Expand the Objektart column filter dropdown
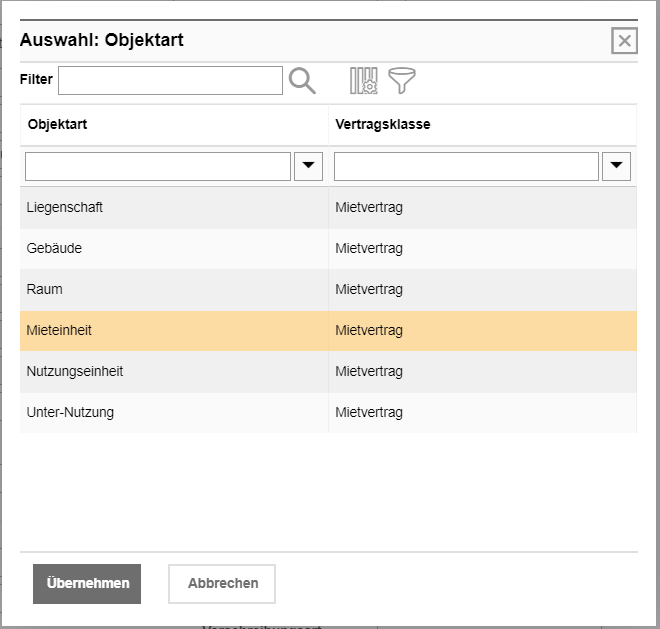This screenshot has height=629, width=660. click(x=308, y=167)
